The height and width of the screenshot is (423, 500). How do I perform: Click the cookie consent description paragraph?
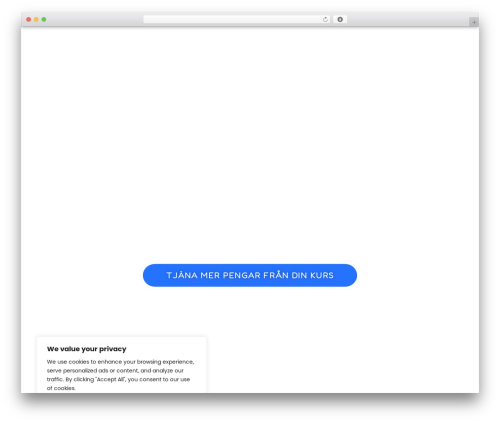(120, 375)
